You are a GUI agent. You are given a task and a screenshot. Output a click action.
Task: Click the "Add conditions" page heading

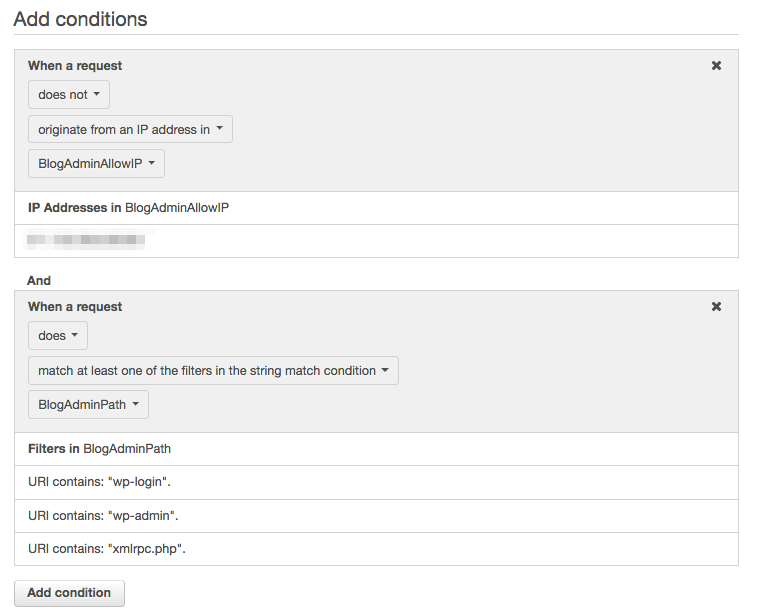tap(80, 19)
